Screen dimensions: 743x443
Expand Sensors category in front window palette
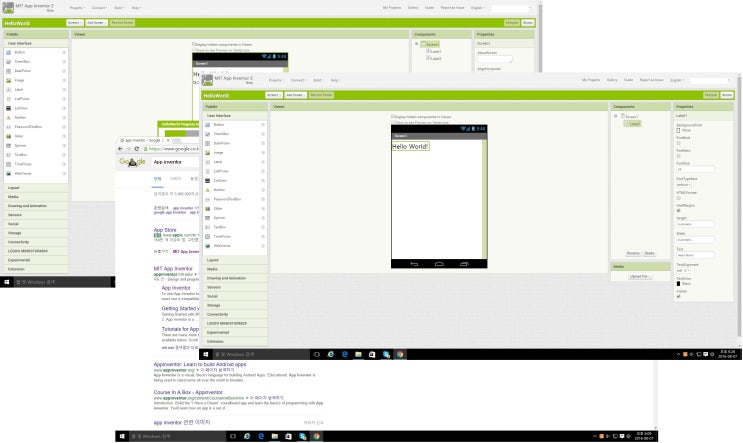[x=235, y=287]
